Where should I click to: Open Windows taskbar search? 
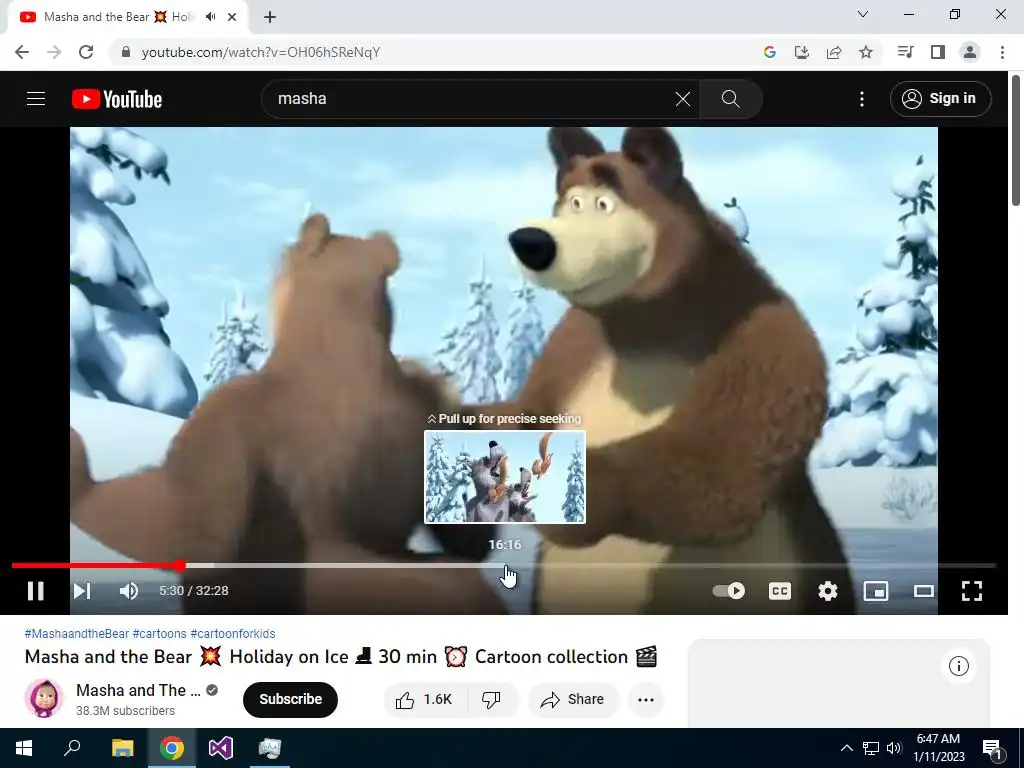point(72,748)
